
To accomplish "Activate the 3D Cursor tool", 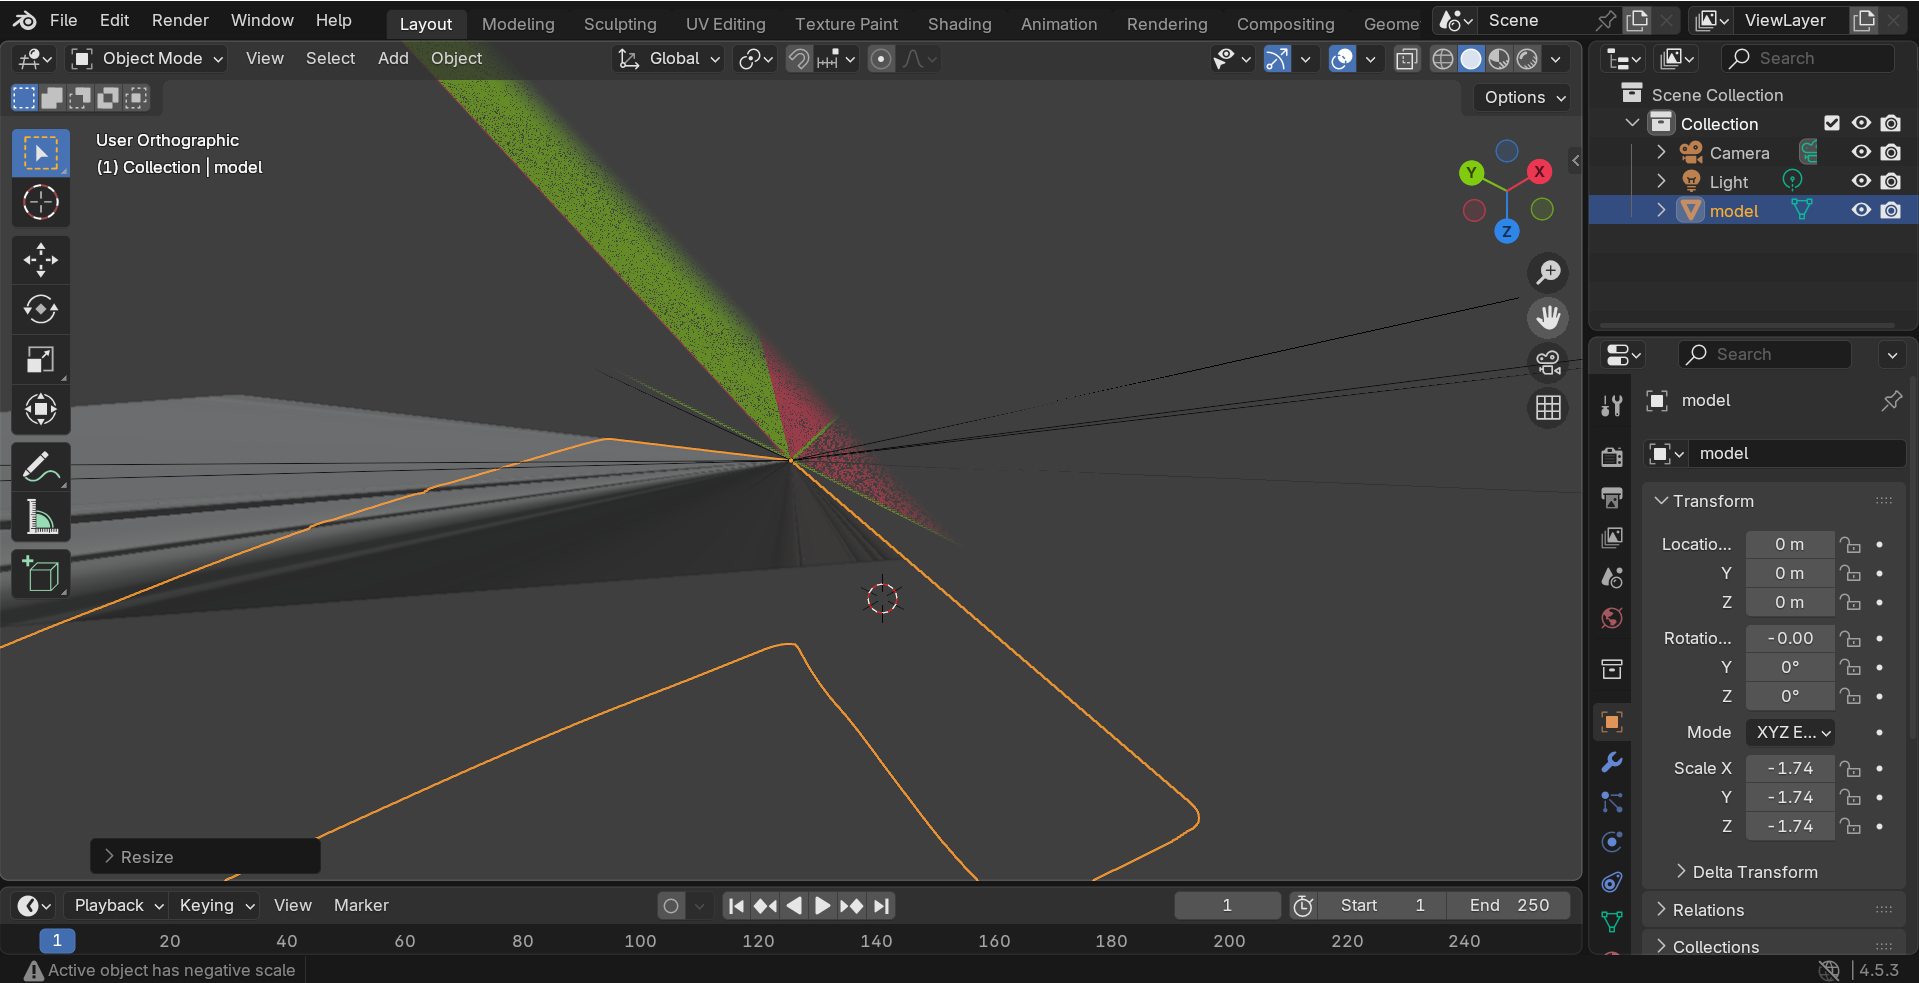I will pyautogui.click(x=41, y=203).
